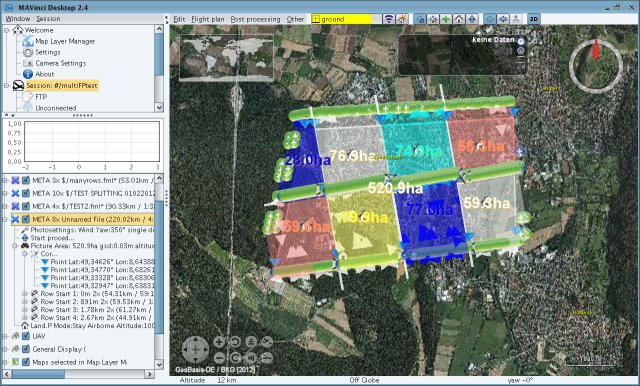Click the red compass north needle
The height and width of the screenshot is (386, 640).
596,49
